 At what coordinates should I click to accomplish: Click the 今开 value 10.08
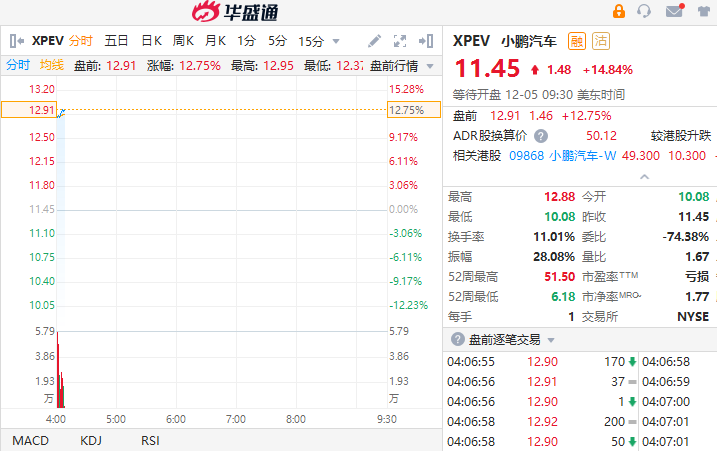(x=694, y=197)
